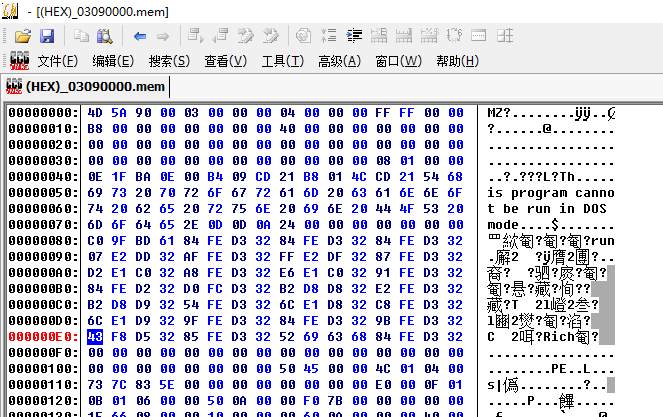
Task: Click byte C0 at start of row 00000080
Action: (95, 241)
